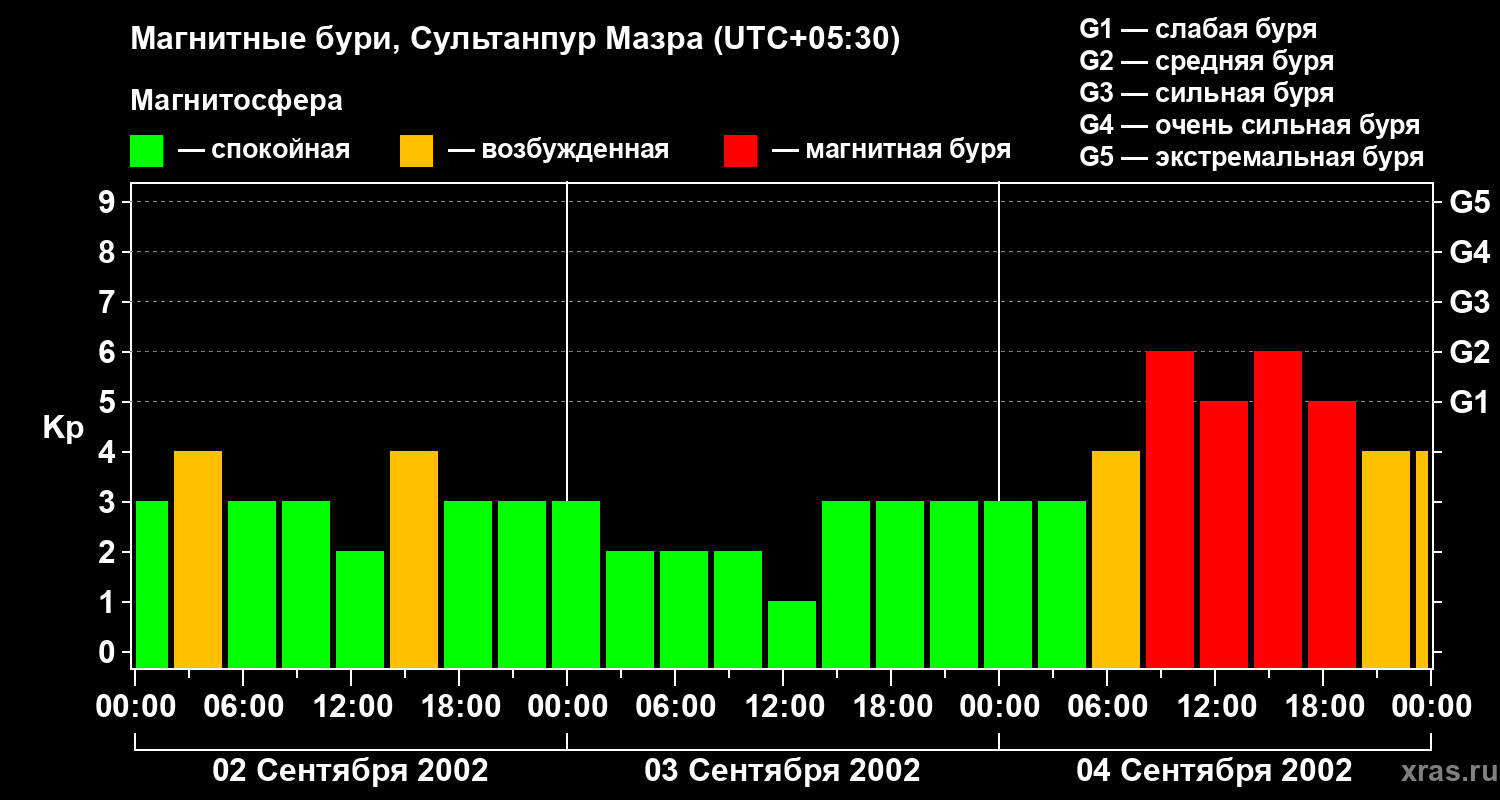Click the '04 Сентября 2002' date label
This screenshot has height=800, width=1500.
point(1215,770)
